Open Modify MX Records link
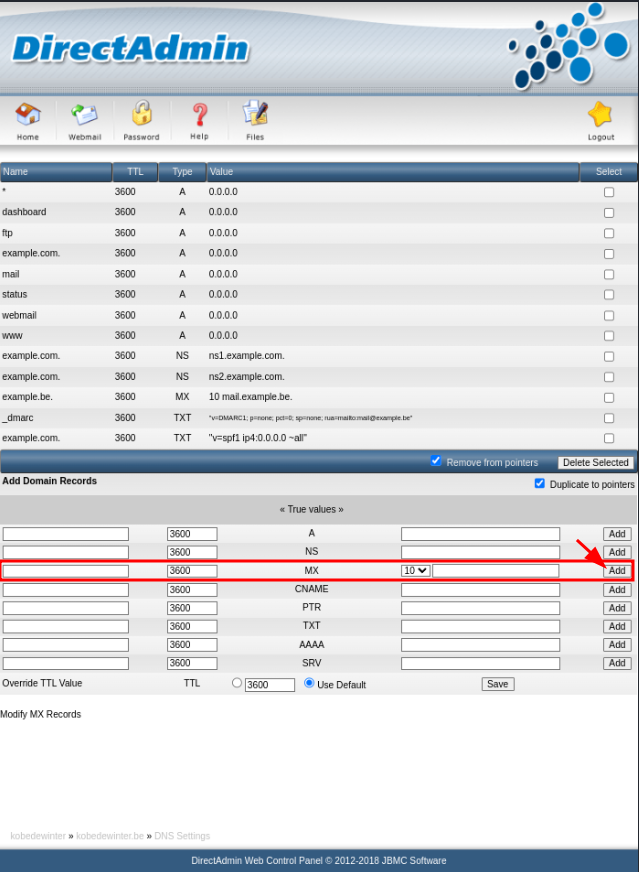This screenshot has height=872, width=639. tap(41, 714)
